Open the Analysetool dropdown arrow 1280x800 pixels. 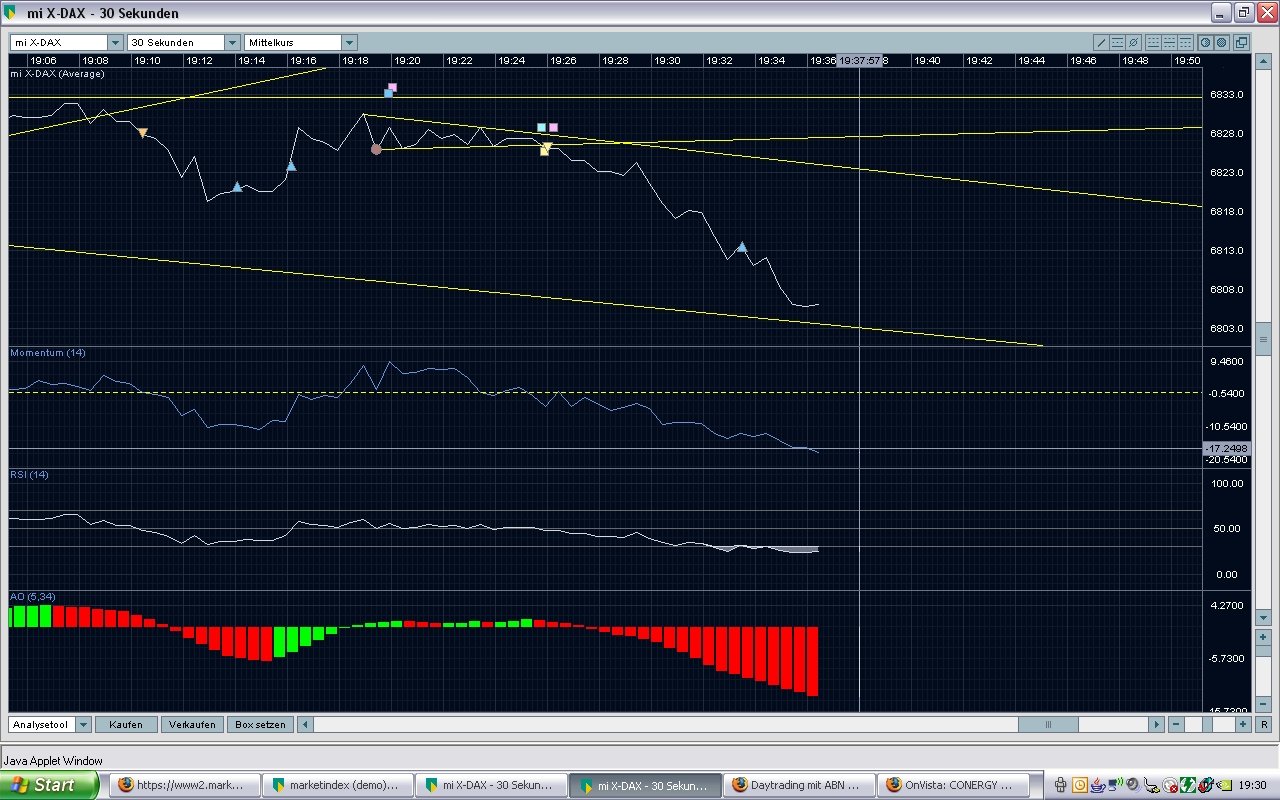83,724
